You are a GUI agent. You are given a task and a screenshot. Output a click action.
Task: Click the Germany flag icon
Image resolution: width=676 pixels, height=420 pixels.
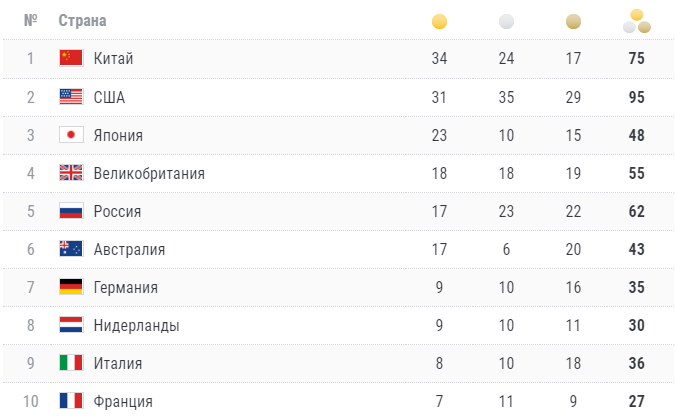(71, 287)
